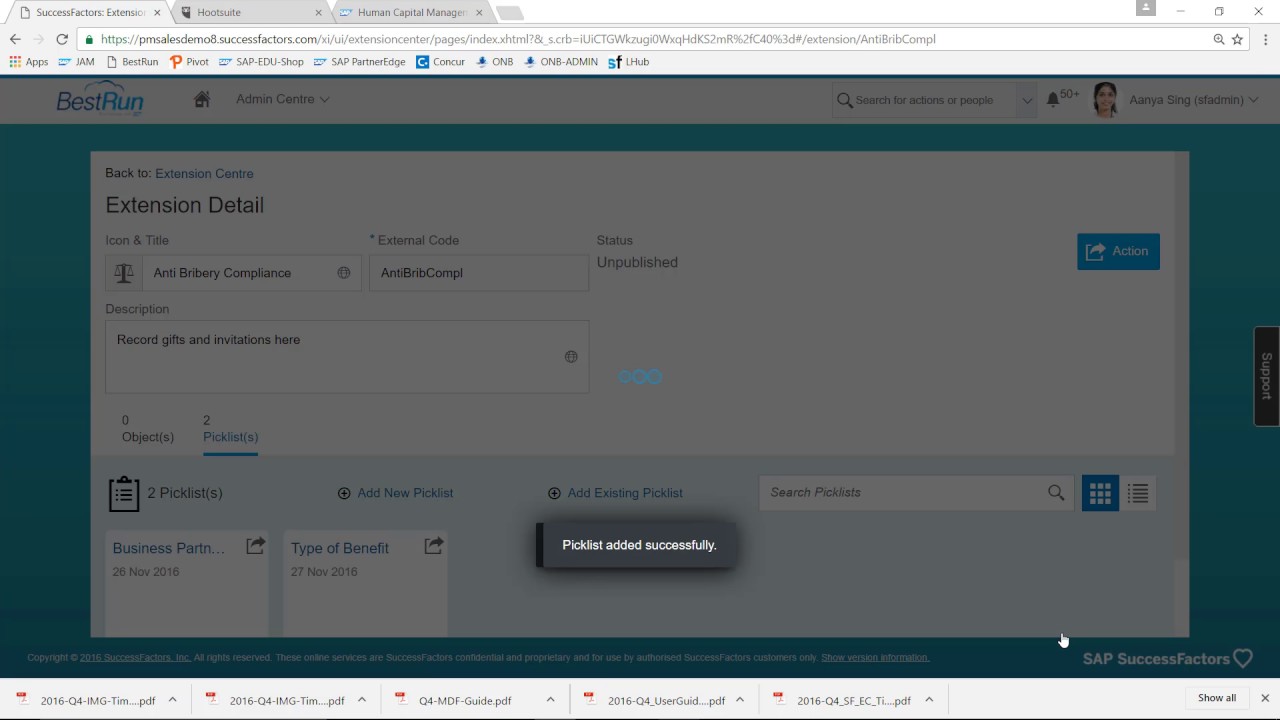Click the Unpublished status text
This screenshot has height=720, width=1280.
click(x=637, y=262)
